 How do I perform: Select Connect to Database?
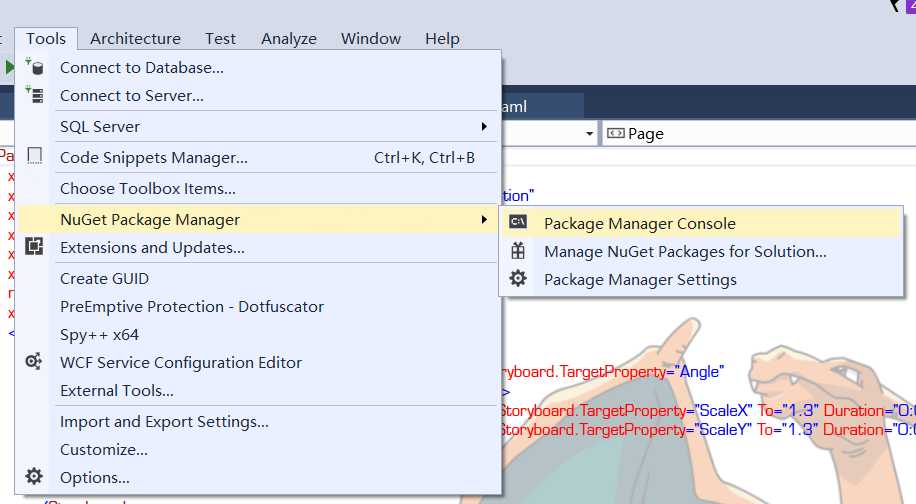pos(258,67)
